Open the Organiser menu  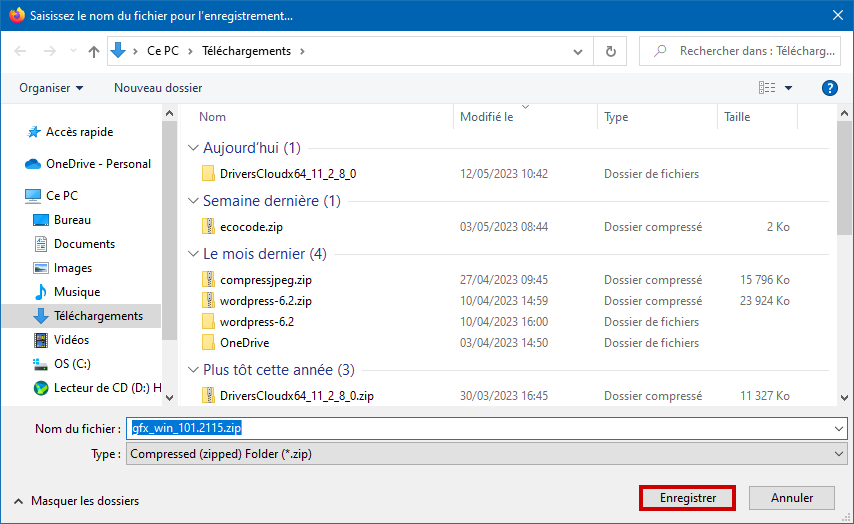tap(51, 88)
